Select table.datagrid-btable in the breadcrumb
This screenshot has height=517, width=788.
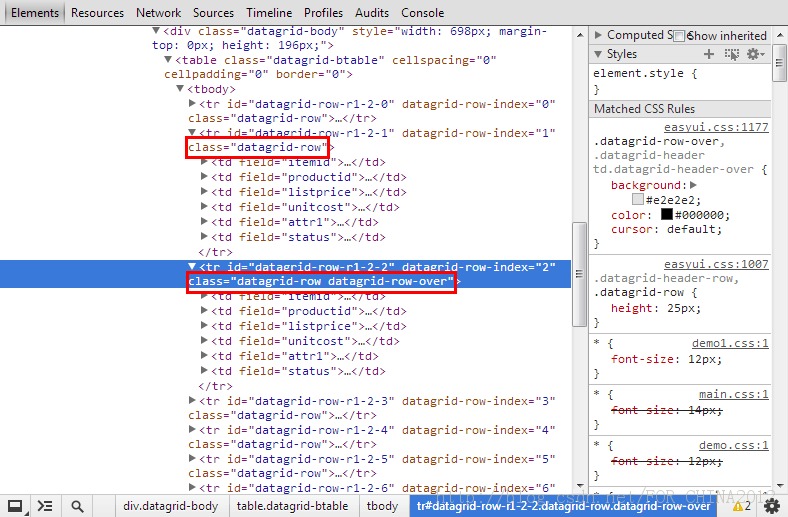point(292,506)
